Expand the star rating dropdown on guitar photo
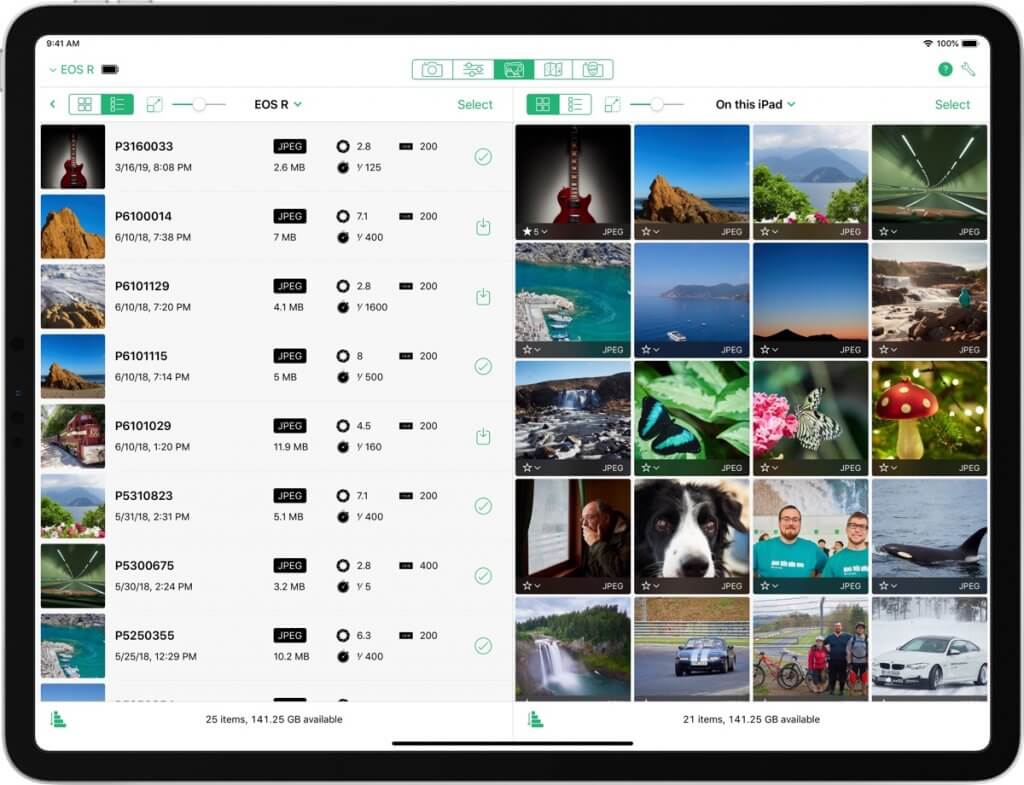 [532, 231]
